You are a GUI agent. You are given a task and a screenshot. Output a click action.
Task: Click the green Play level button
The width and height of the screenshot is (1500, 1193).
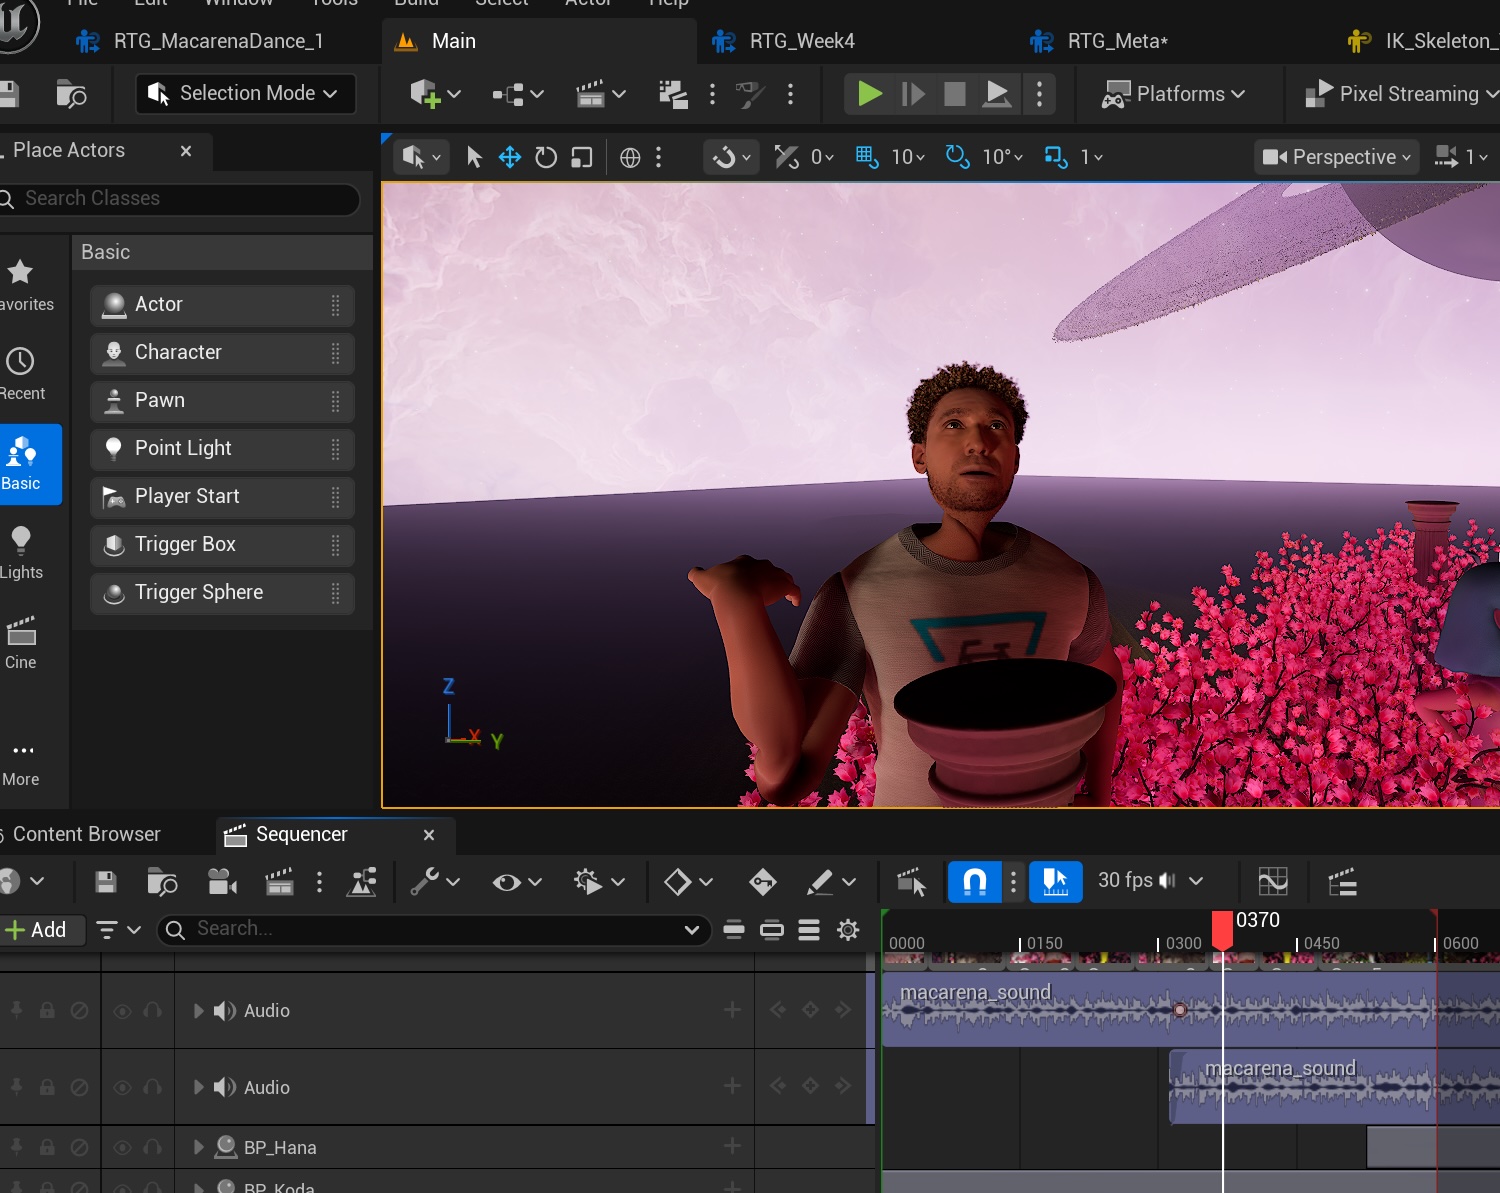point(869,94)
